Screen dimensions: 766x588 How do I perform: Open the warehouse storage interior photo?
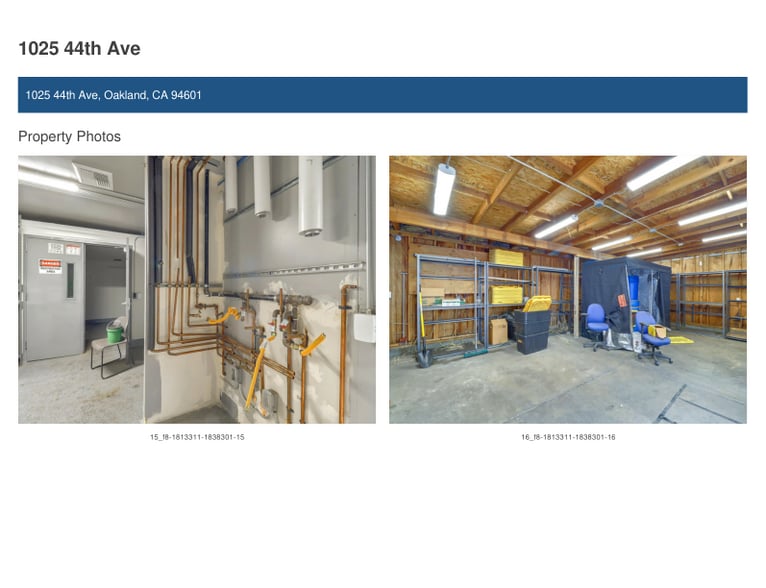pyautogui.click(x=568, y=290)
